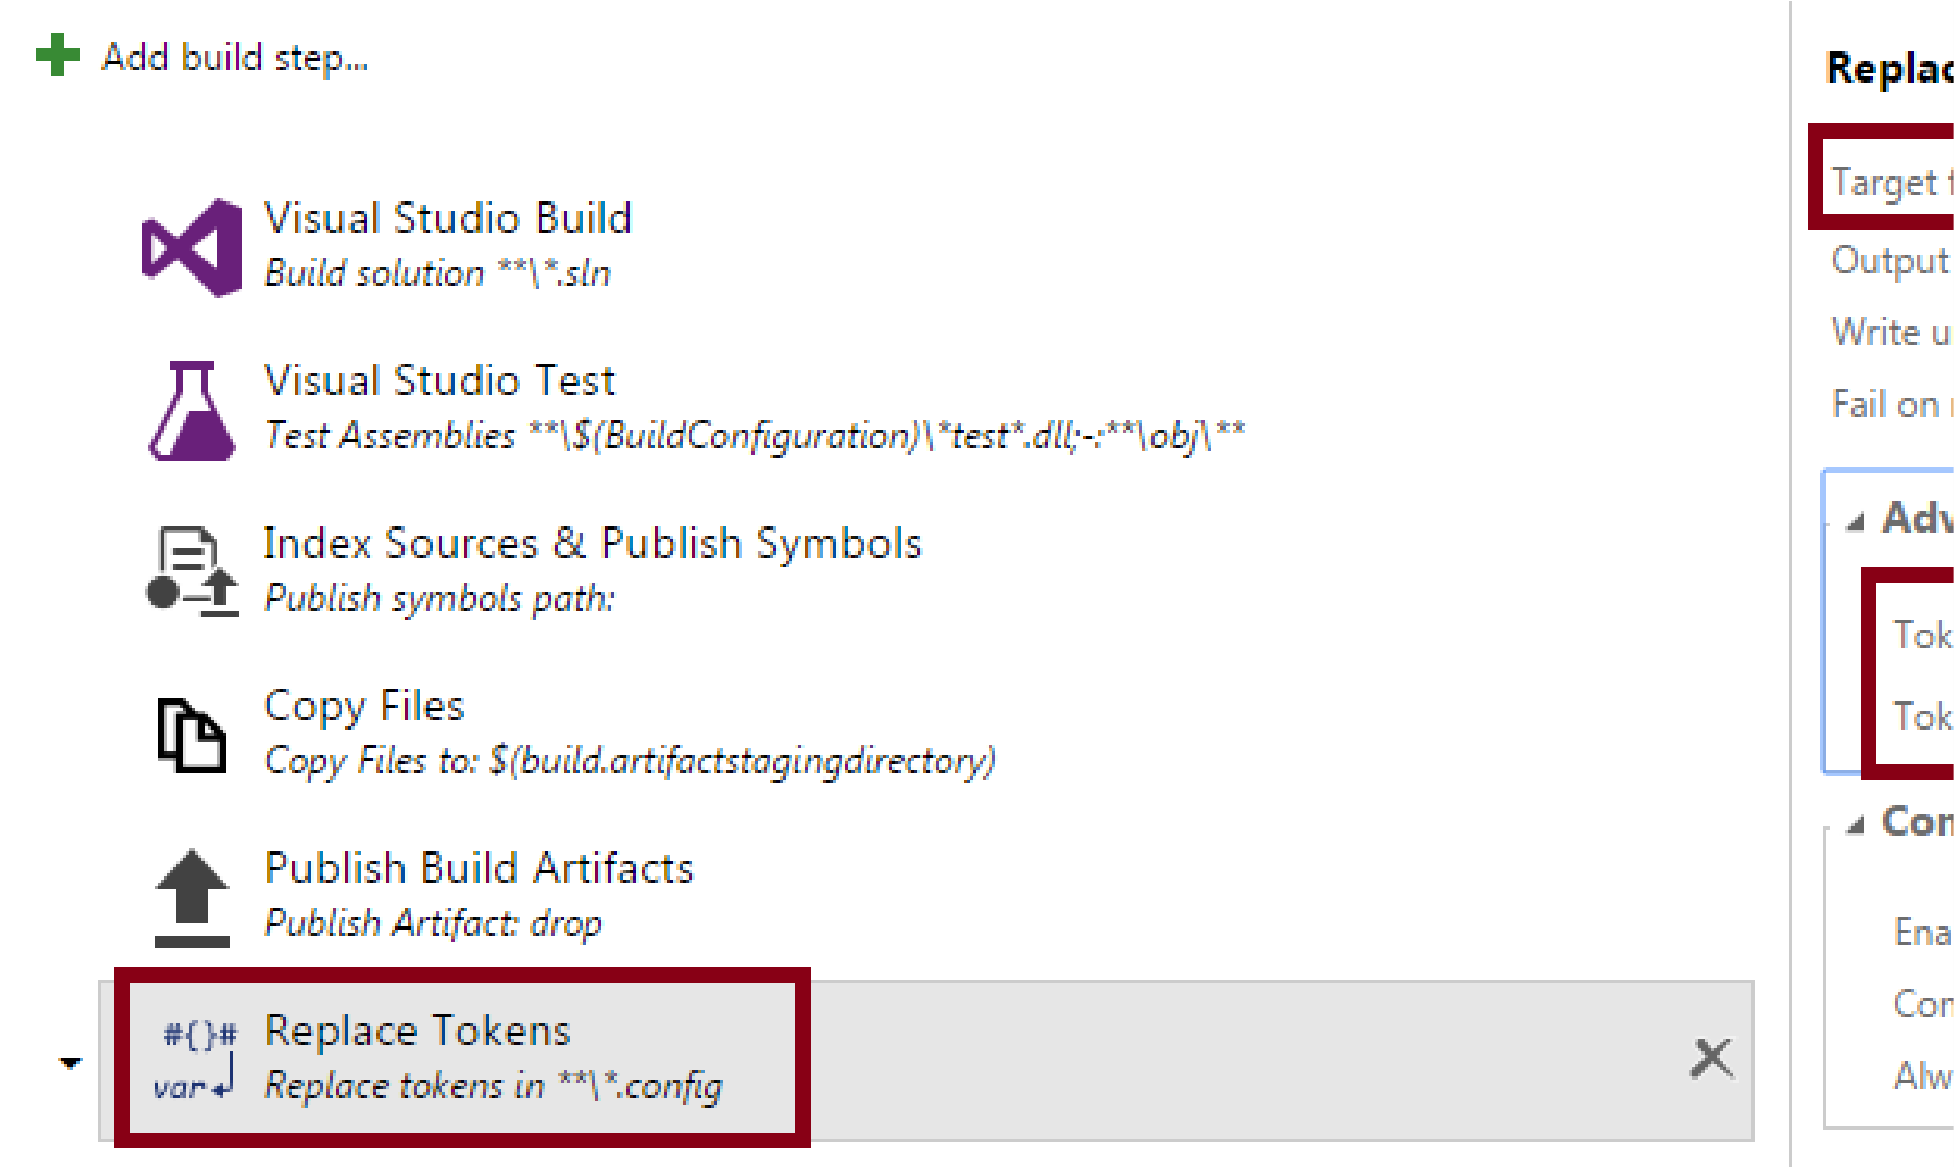Collapse the Control Options section triangle
The width and height of the screenshot is (1954, 1167).
[x=1855, y=825]
